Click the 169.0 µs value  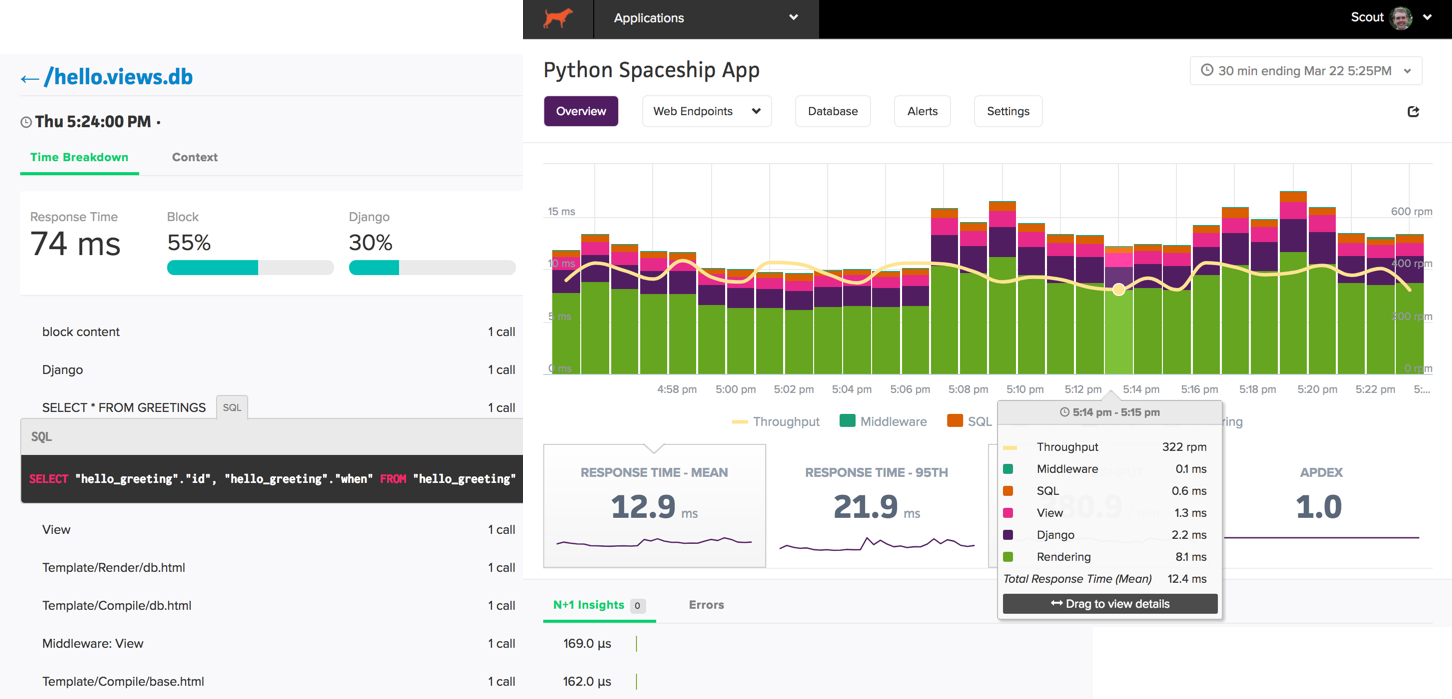587,644
